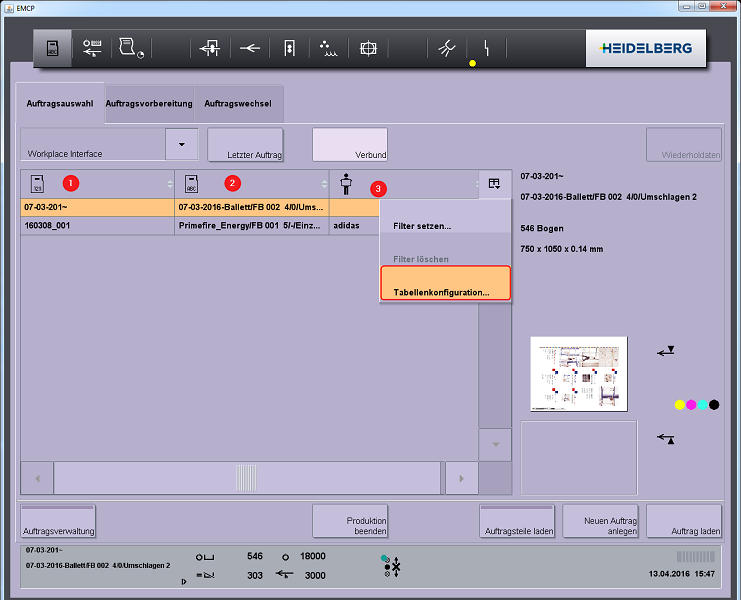
Task: Choose Tabellenkonfiguration... from the context menu
Action: pyautogui.click(x=445, y=292)
